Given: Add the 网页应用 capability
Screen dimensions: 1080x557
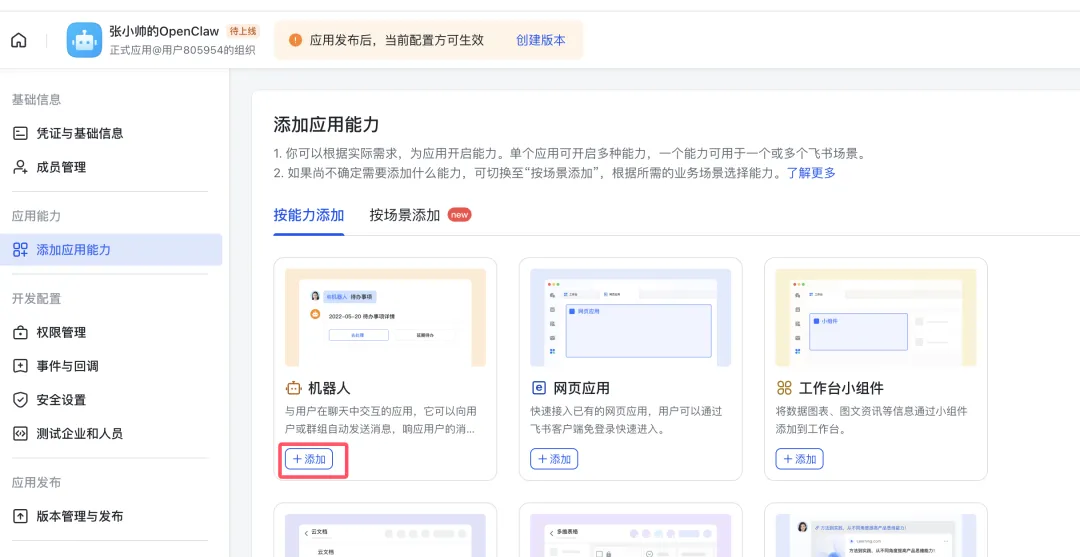Looking at the screenshot, I should click(554, 459).
